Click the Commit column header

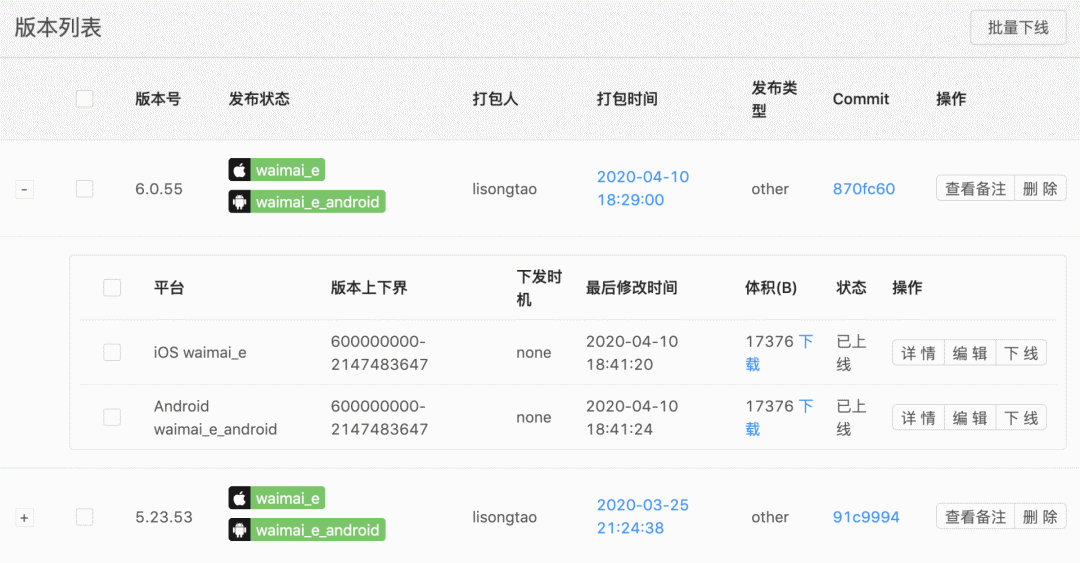pos(861,99)
